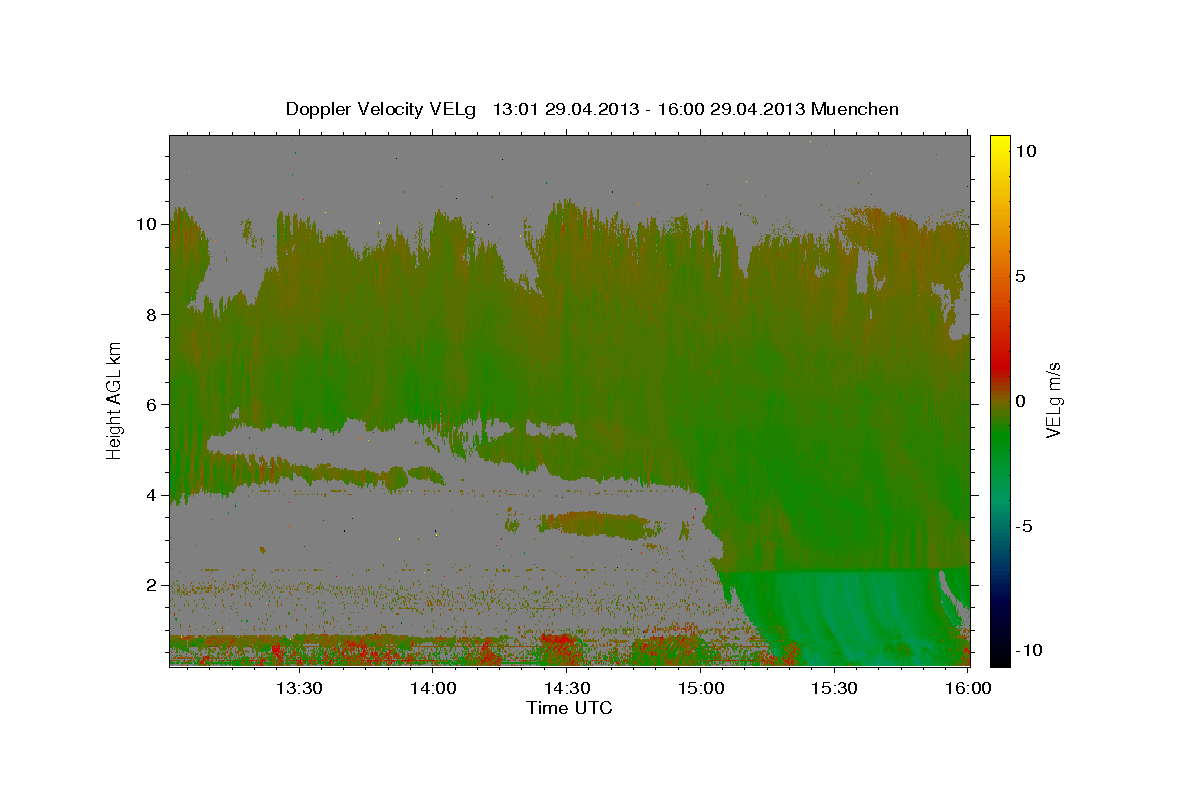
Task: Click the colorbar bottom tick value '-10'
Action: pyautogui.click(x=1028, y=650)
